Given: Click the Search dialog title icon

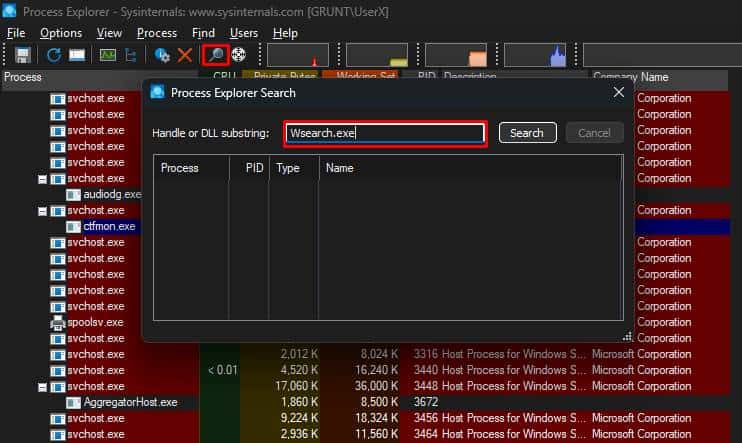Looking at the screenshot, I should point(157,92).
